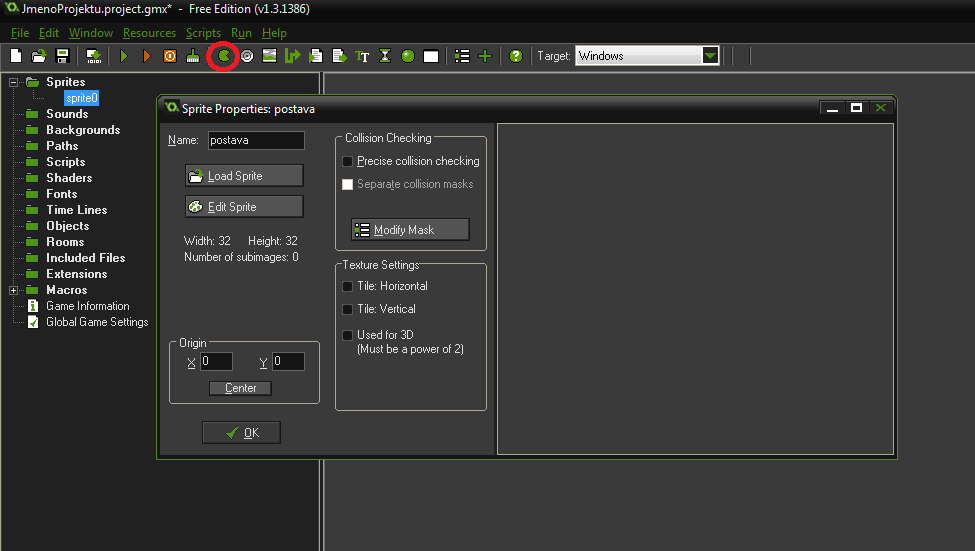Screen dimensions: 975x551
Task: Select the Sounds folder
Action: [67, 114]
